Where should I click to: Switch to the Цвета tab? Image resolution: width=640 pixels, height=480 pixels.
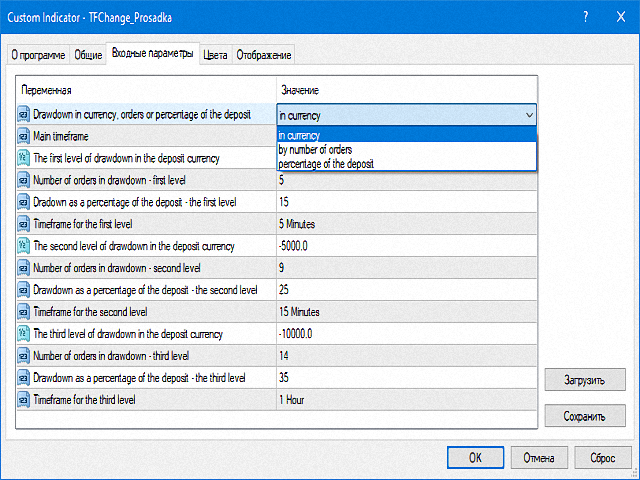tap(215, 55)
